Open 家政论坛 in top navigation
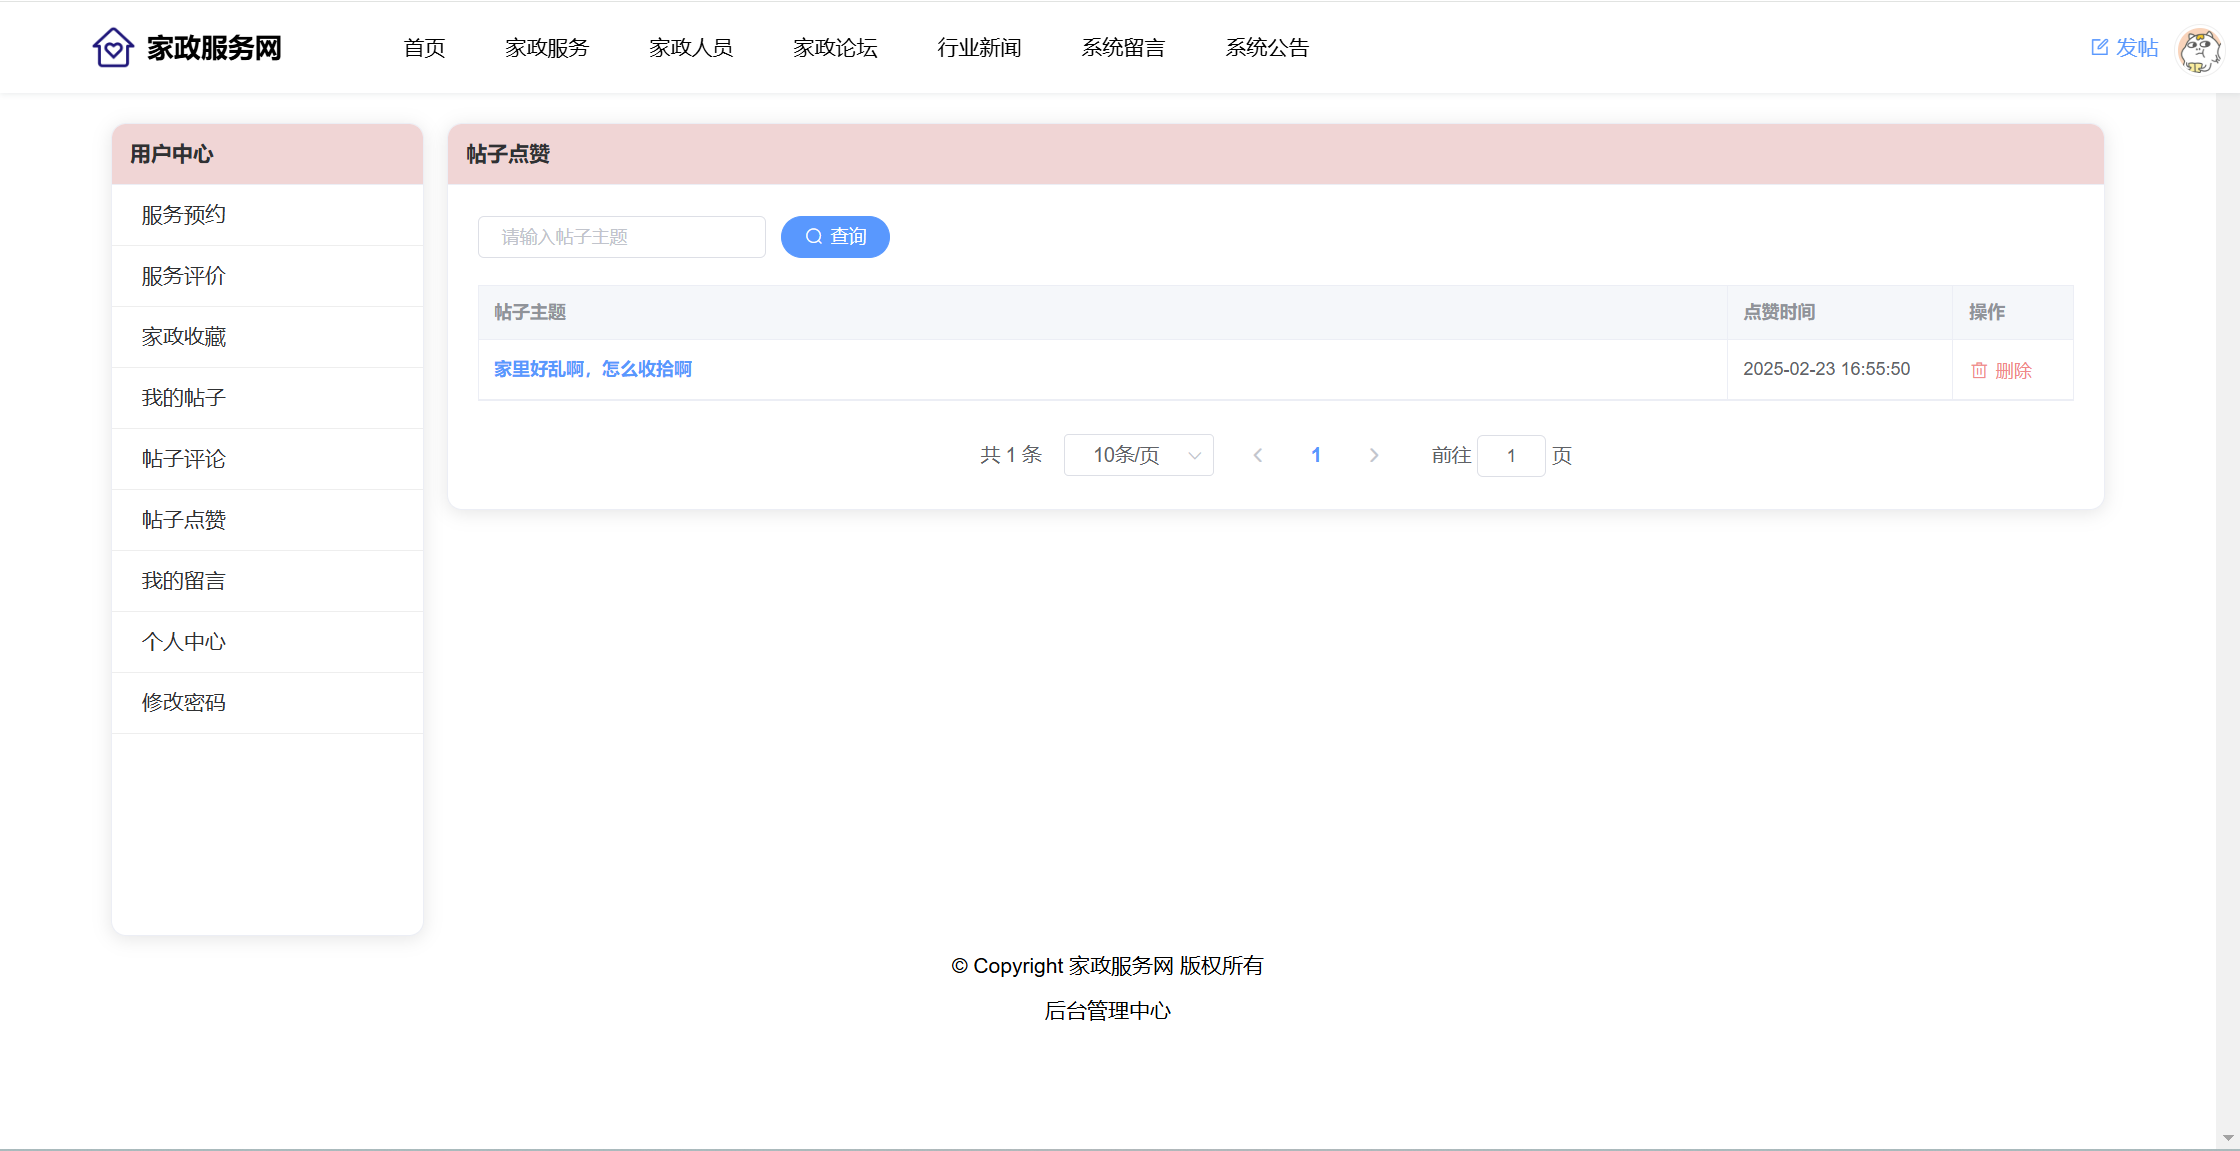 [x=835, y=47]
